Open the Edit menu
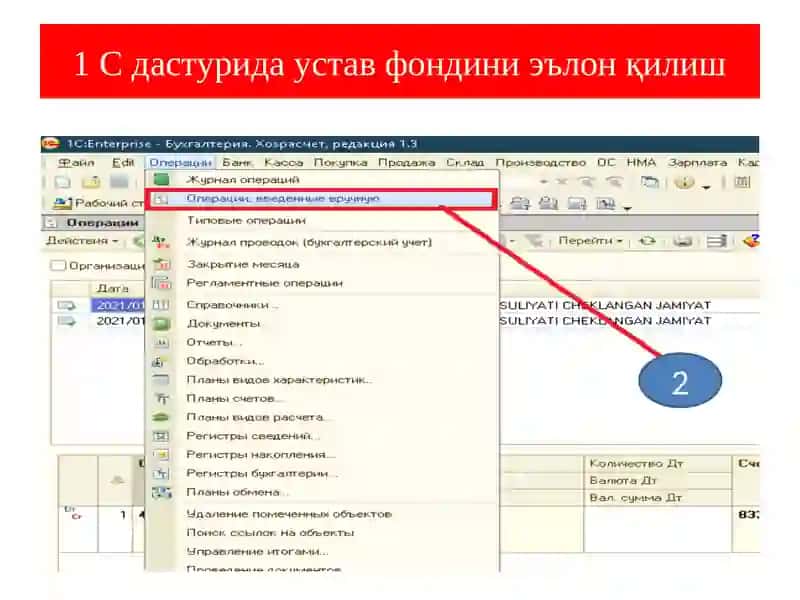The height and width of the screenshot is (600, 800). point(123,163)
